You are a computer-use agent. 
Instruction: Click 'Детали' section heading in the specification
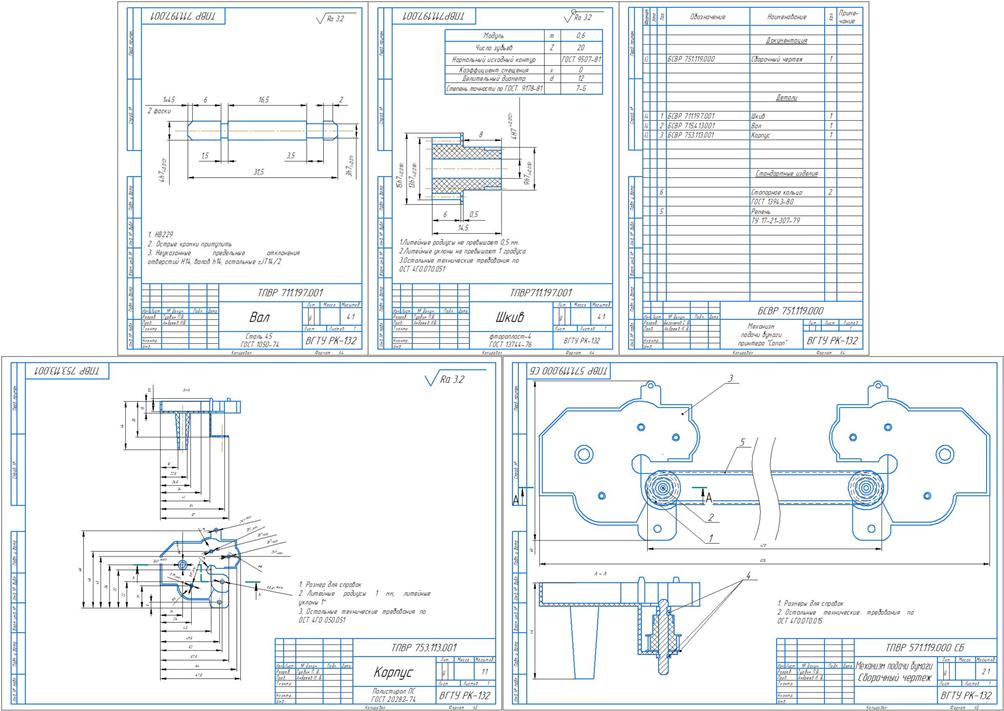[787, 98]
